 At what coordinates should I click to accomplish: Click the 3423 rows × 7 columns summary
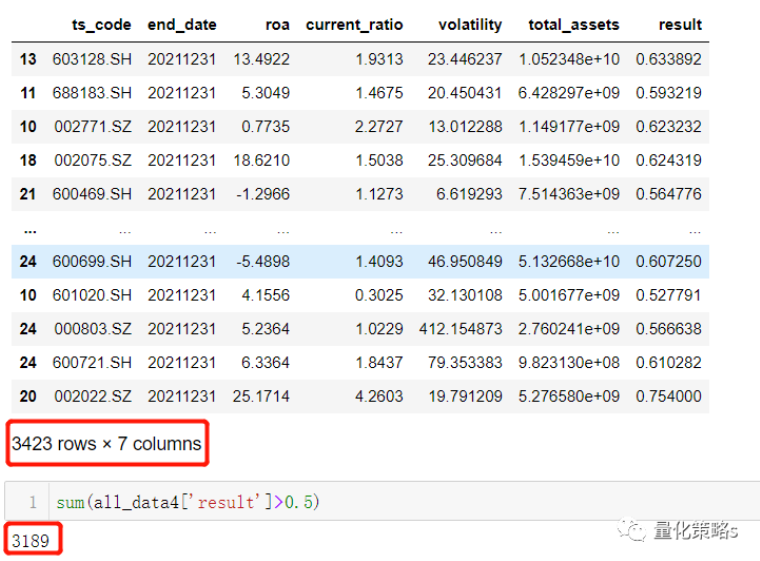click(107, 444)
